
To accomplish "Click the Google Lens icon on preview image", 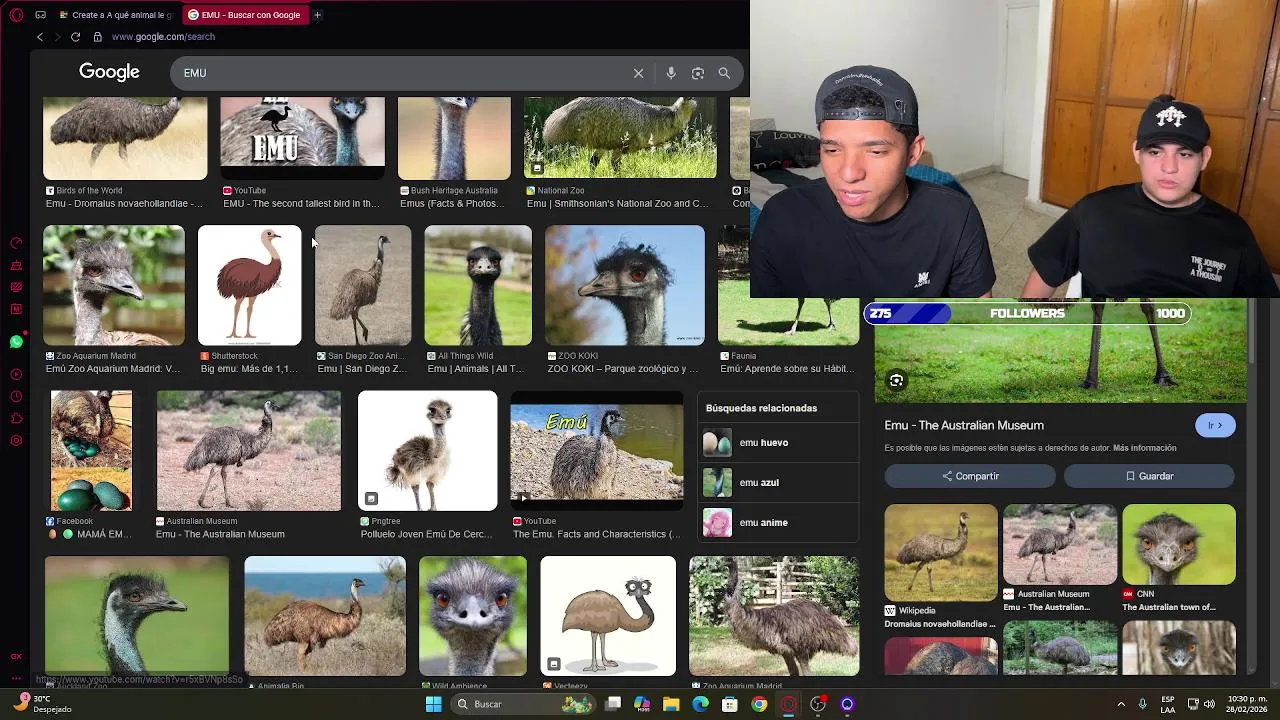I will point(896,381).
